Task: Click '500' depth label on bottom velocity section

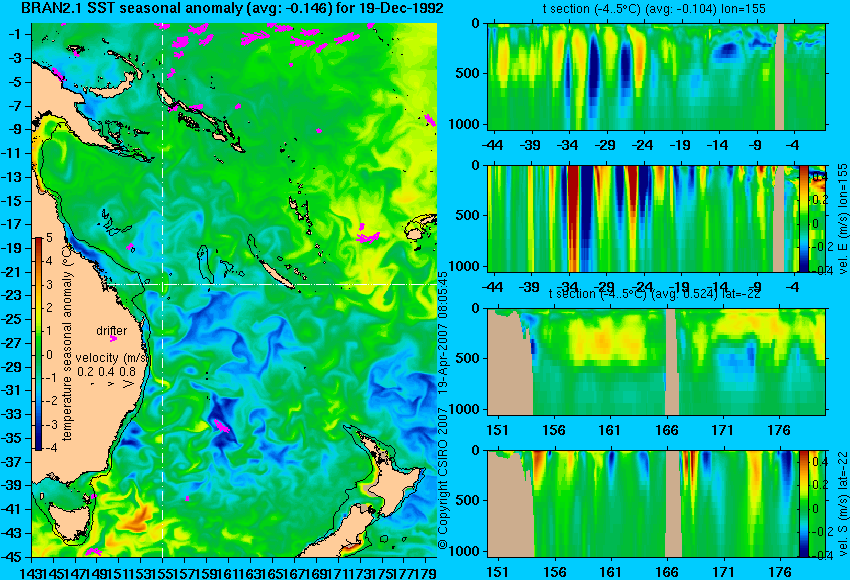Action: (x=468, y=500)
